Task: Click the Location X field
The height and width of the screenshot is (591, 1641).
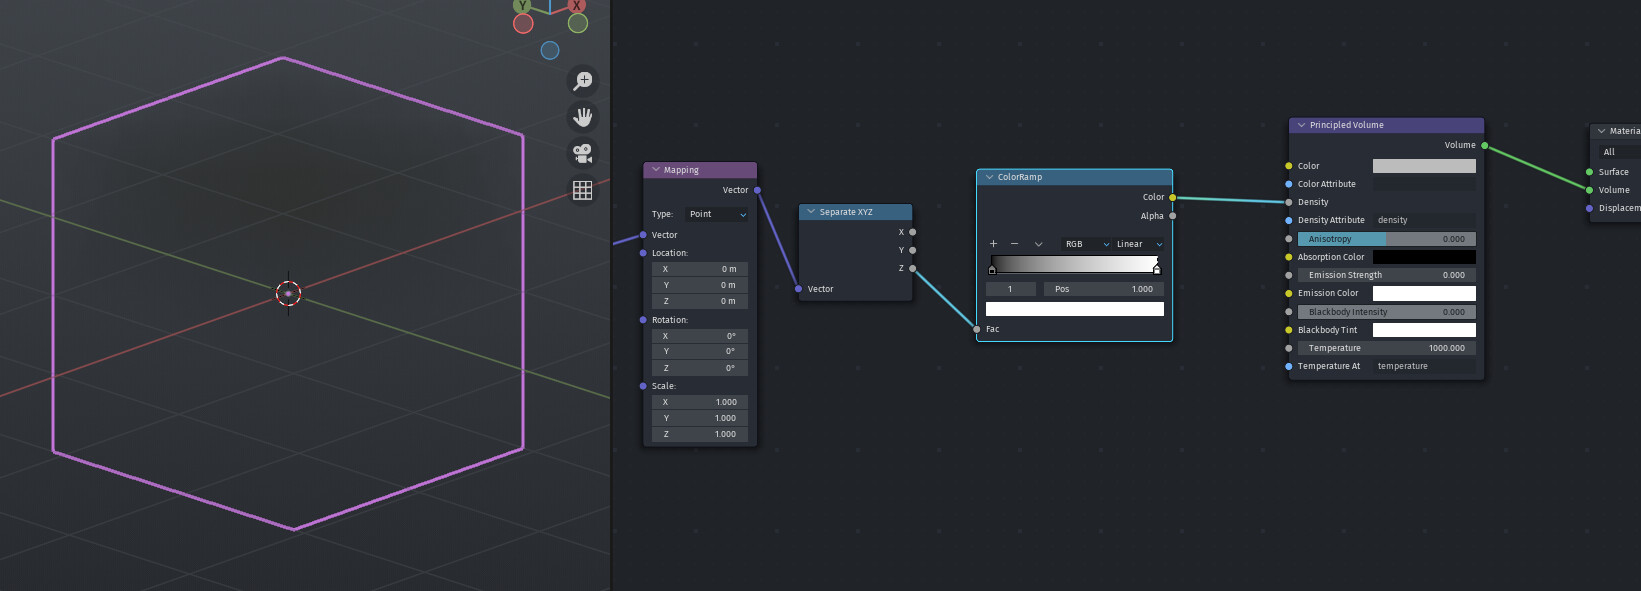Action: (700, 269)
